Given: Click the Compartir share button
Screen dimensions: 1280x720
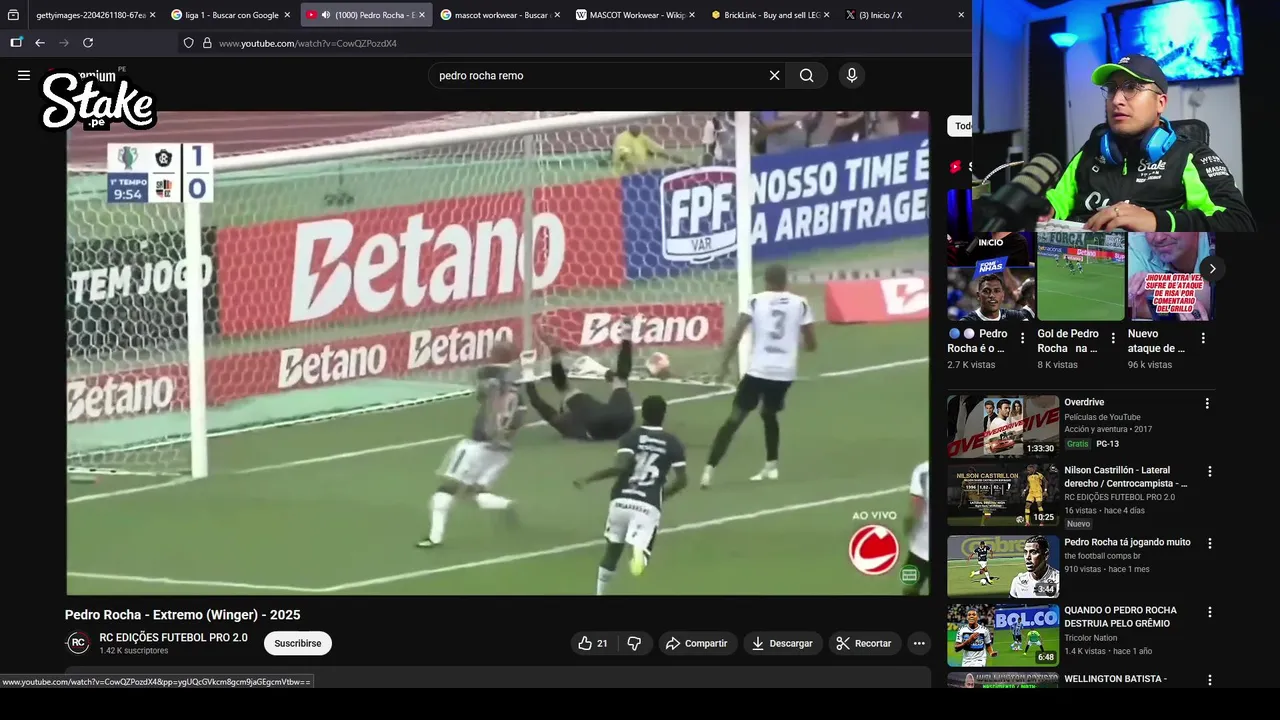Looking at the screenshot, I should 697,643.
